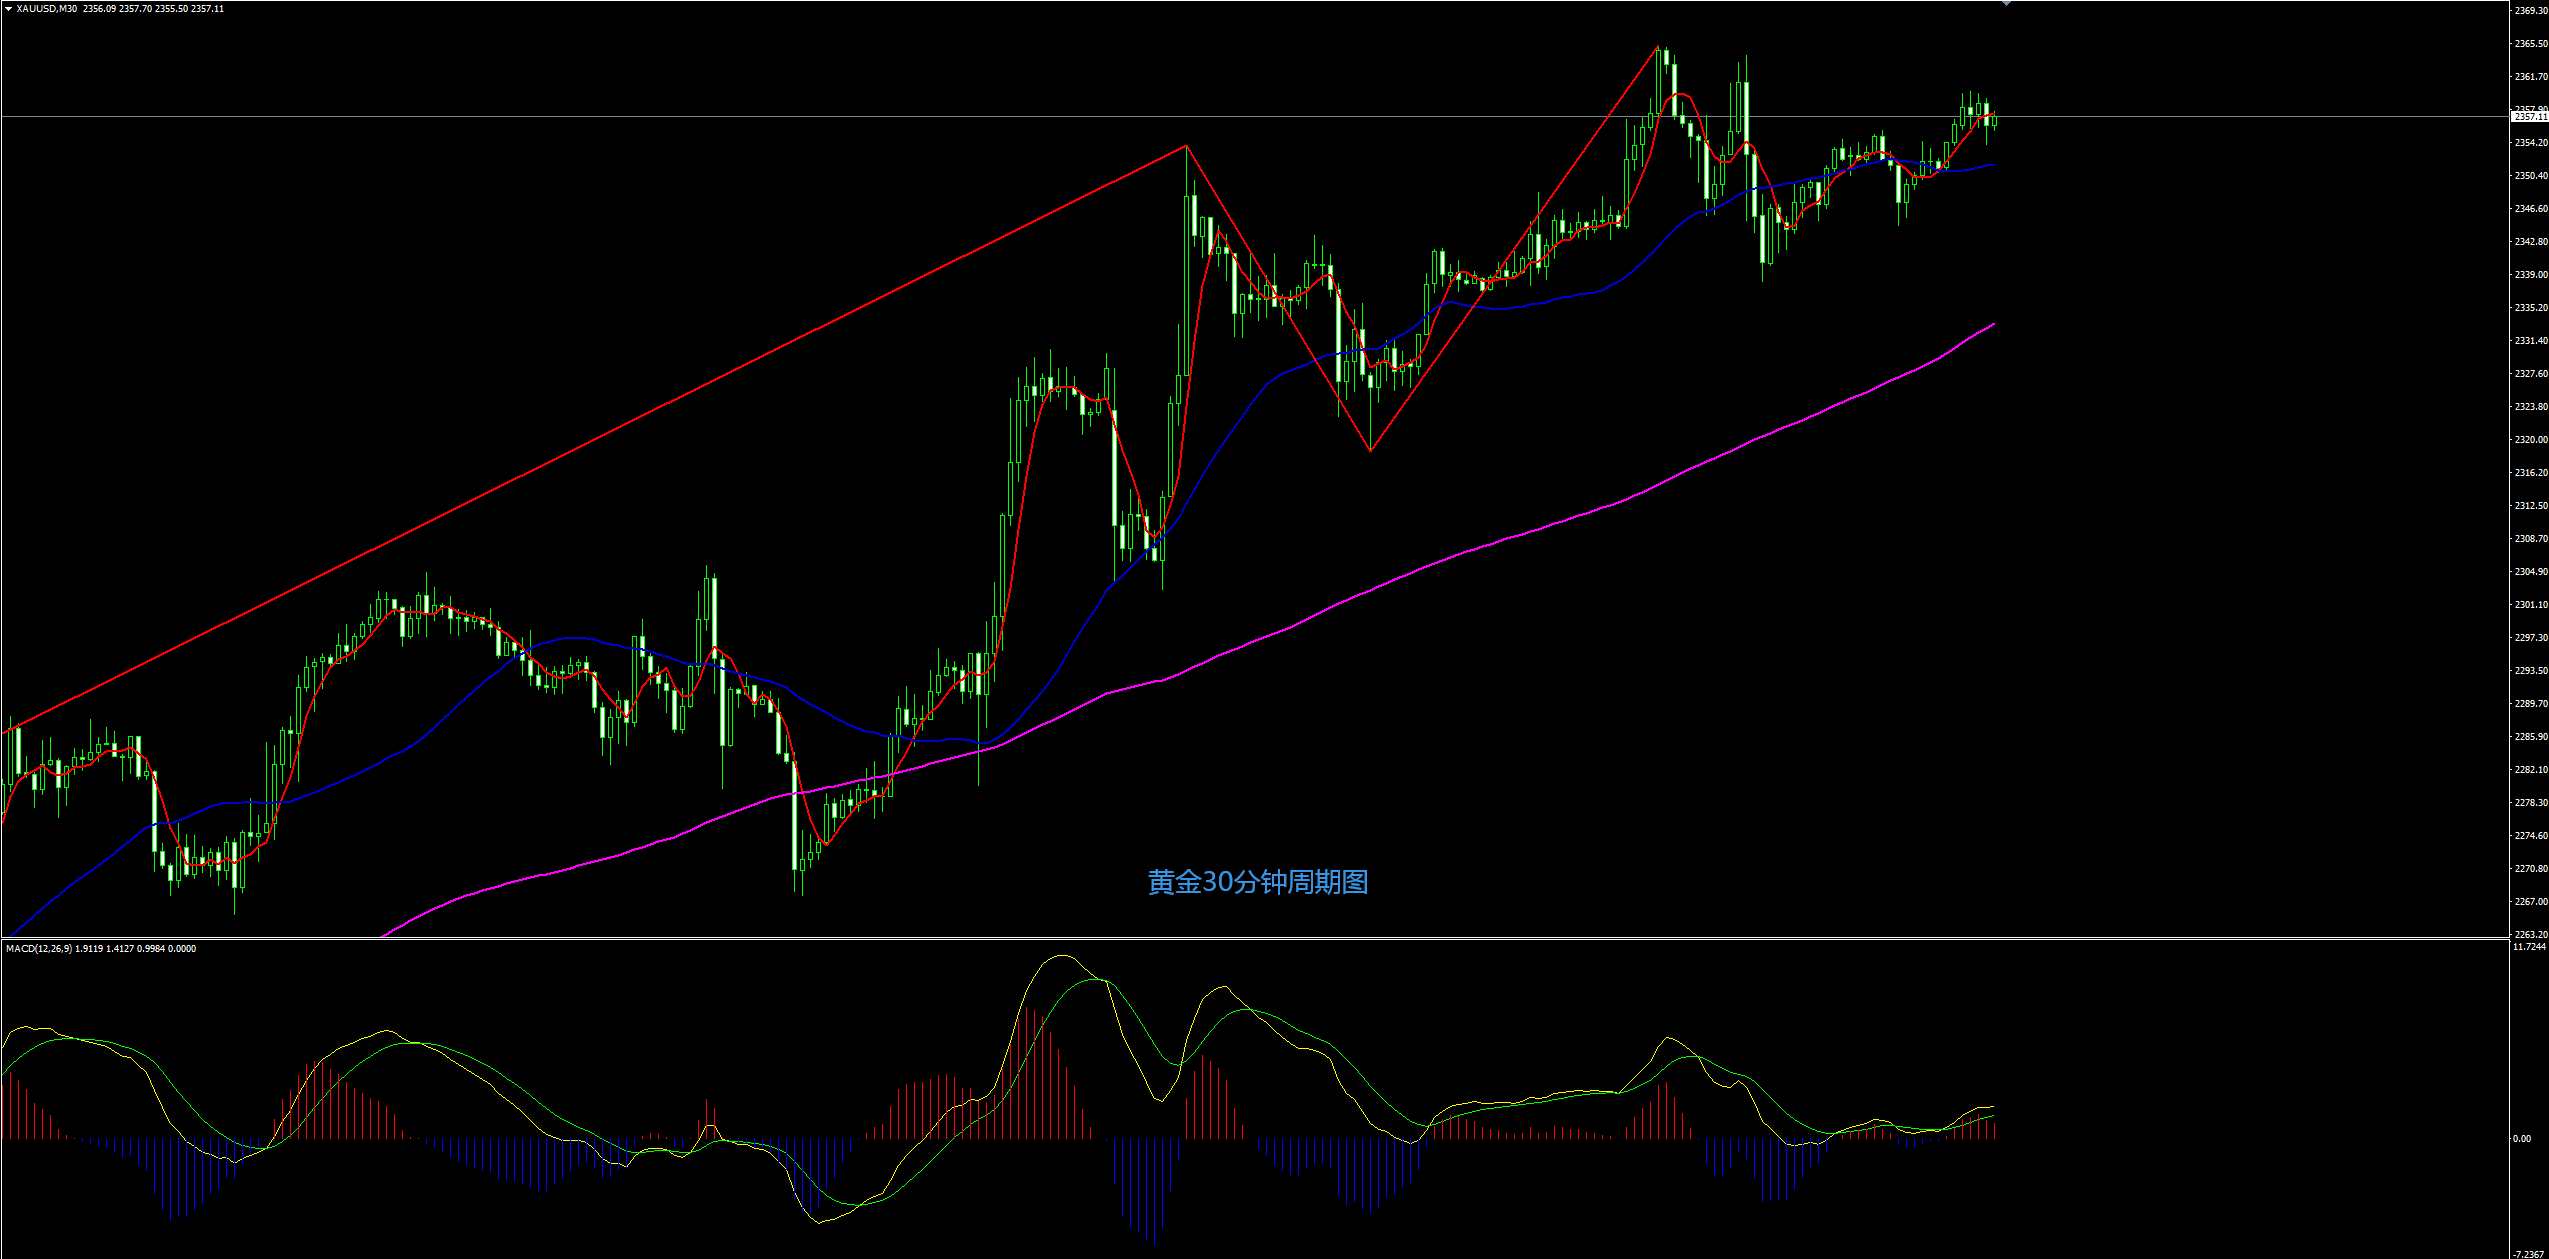Viewport: 2549px width, 1259px height.
Task: Click the 2278.30 price axis label
Action: 2530,803
